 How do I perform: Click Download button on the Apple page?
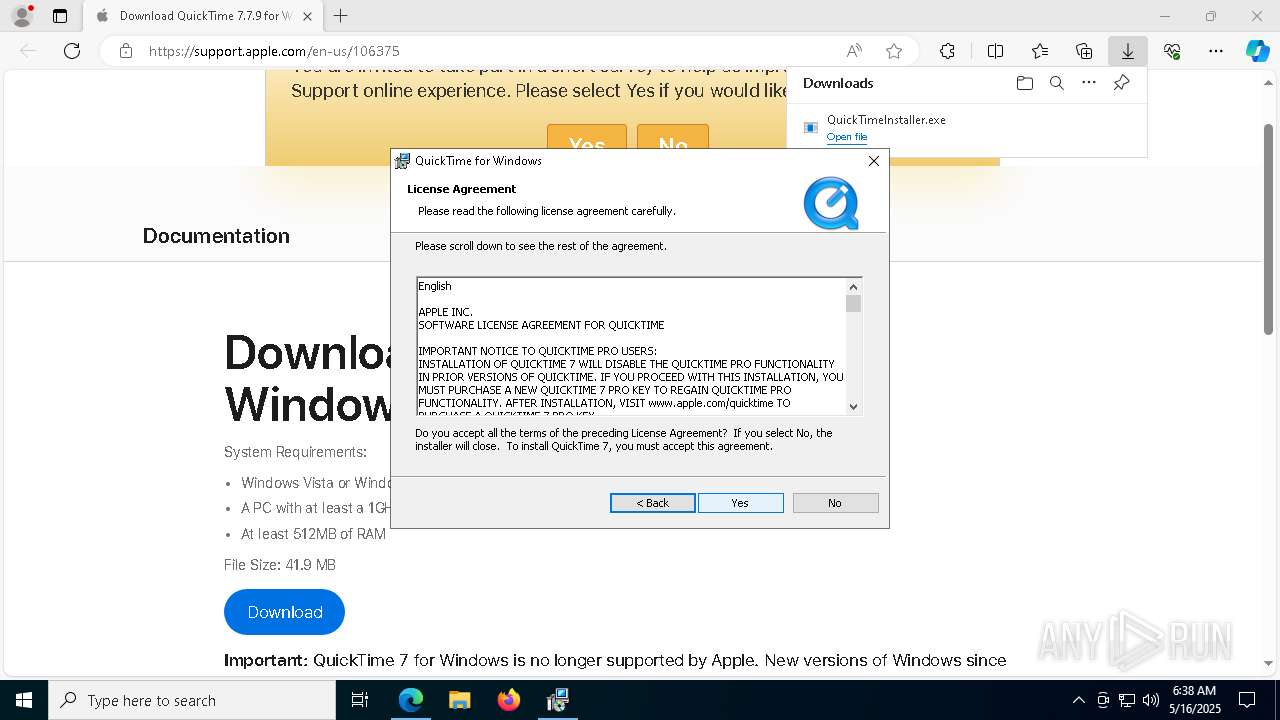tap(285, 612)
